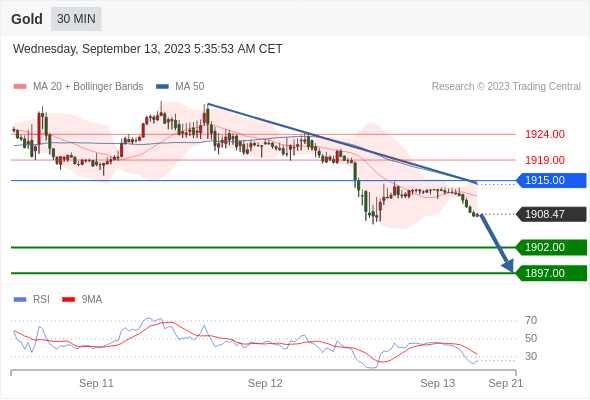Click the MA 20 + Bollinger Bands legend label

coord(88,87)
